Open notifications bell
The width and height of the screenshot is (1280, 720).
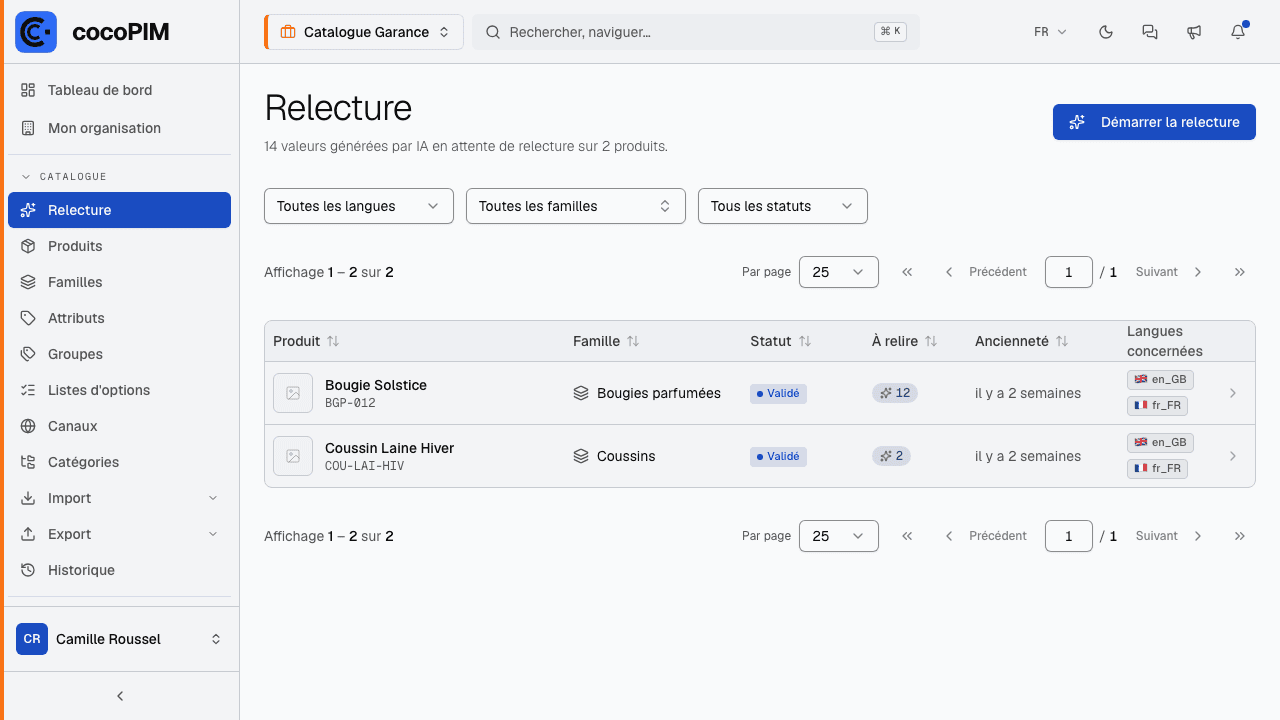click(1238, 32)
